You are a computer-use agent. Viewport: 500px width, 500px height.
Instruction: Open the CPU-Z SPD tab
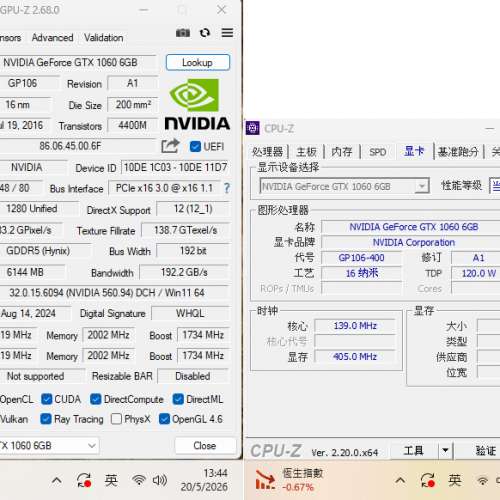click(378, 152)
